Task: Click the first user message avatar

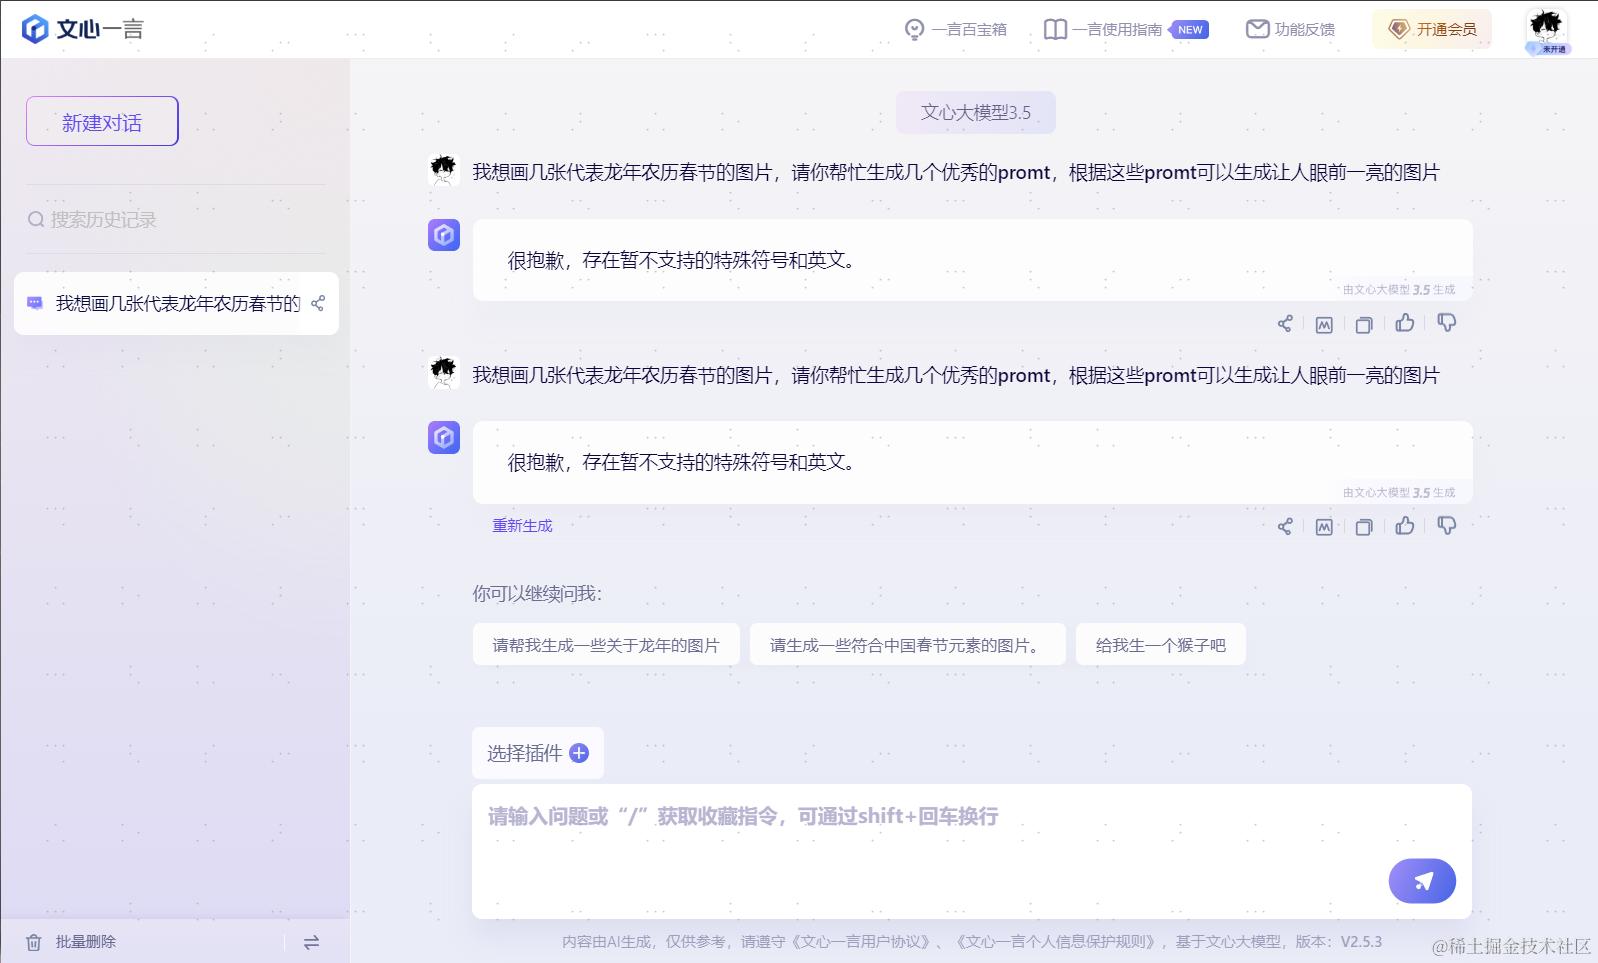Action: (x=443, y=171)
